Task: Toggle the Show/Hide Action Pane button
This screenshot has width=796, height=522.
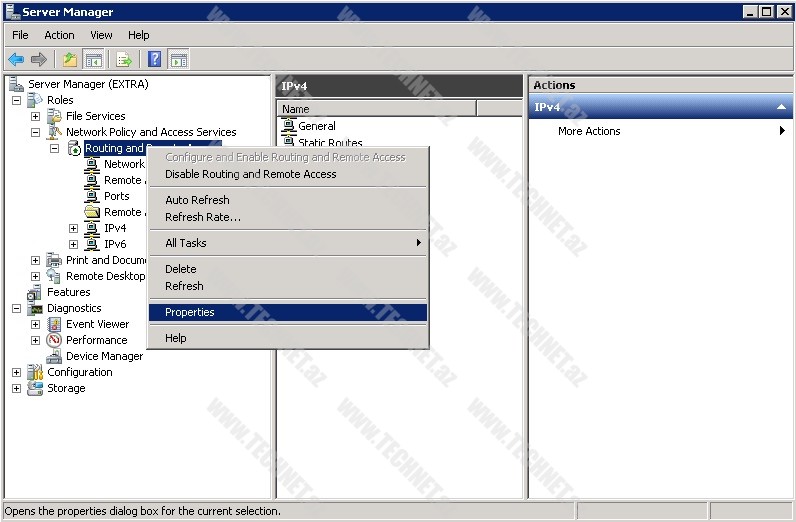Action: click(x=179, y=59)
